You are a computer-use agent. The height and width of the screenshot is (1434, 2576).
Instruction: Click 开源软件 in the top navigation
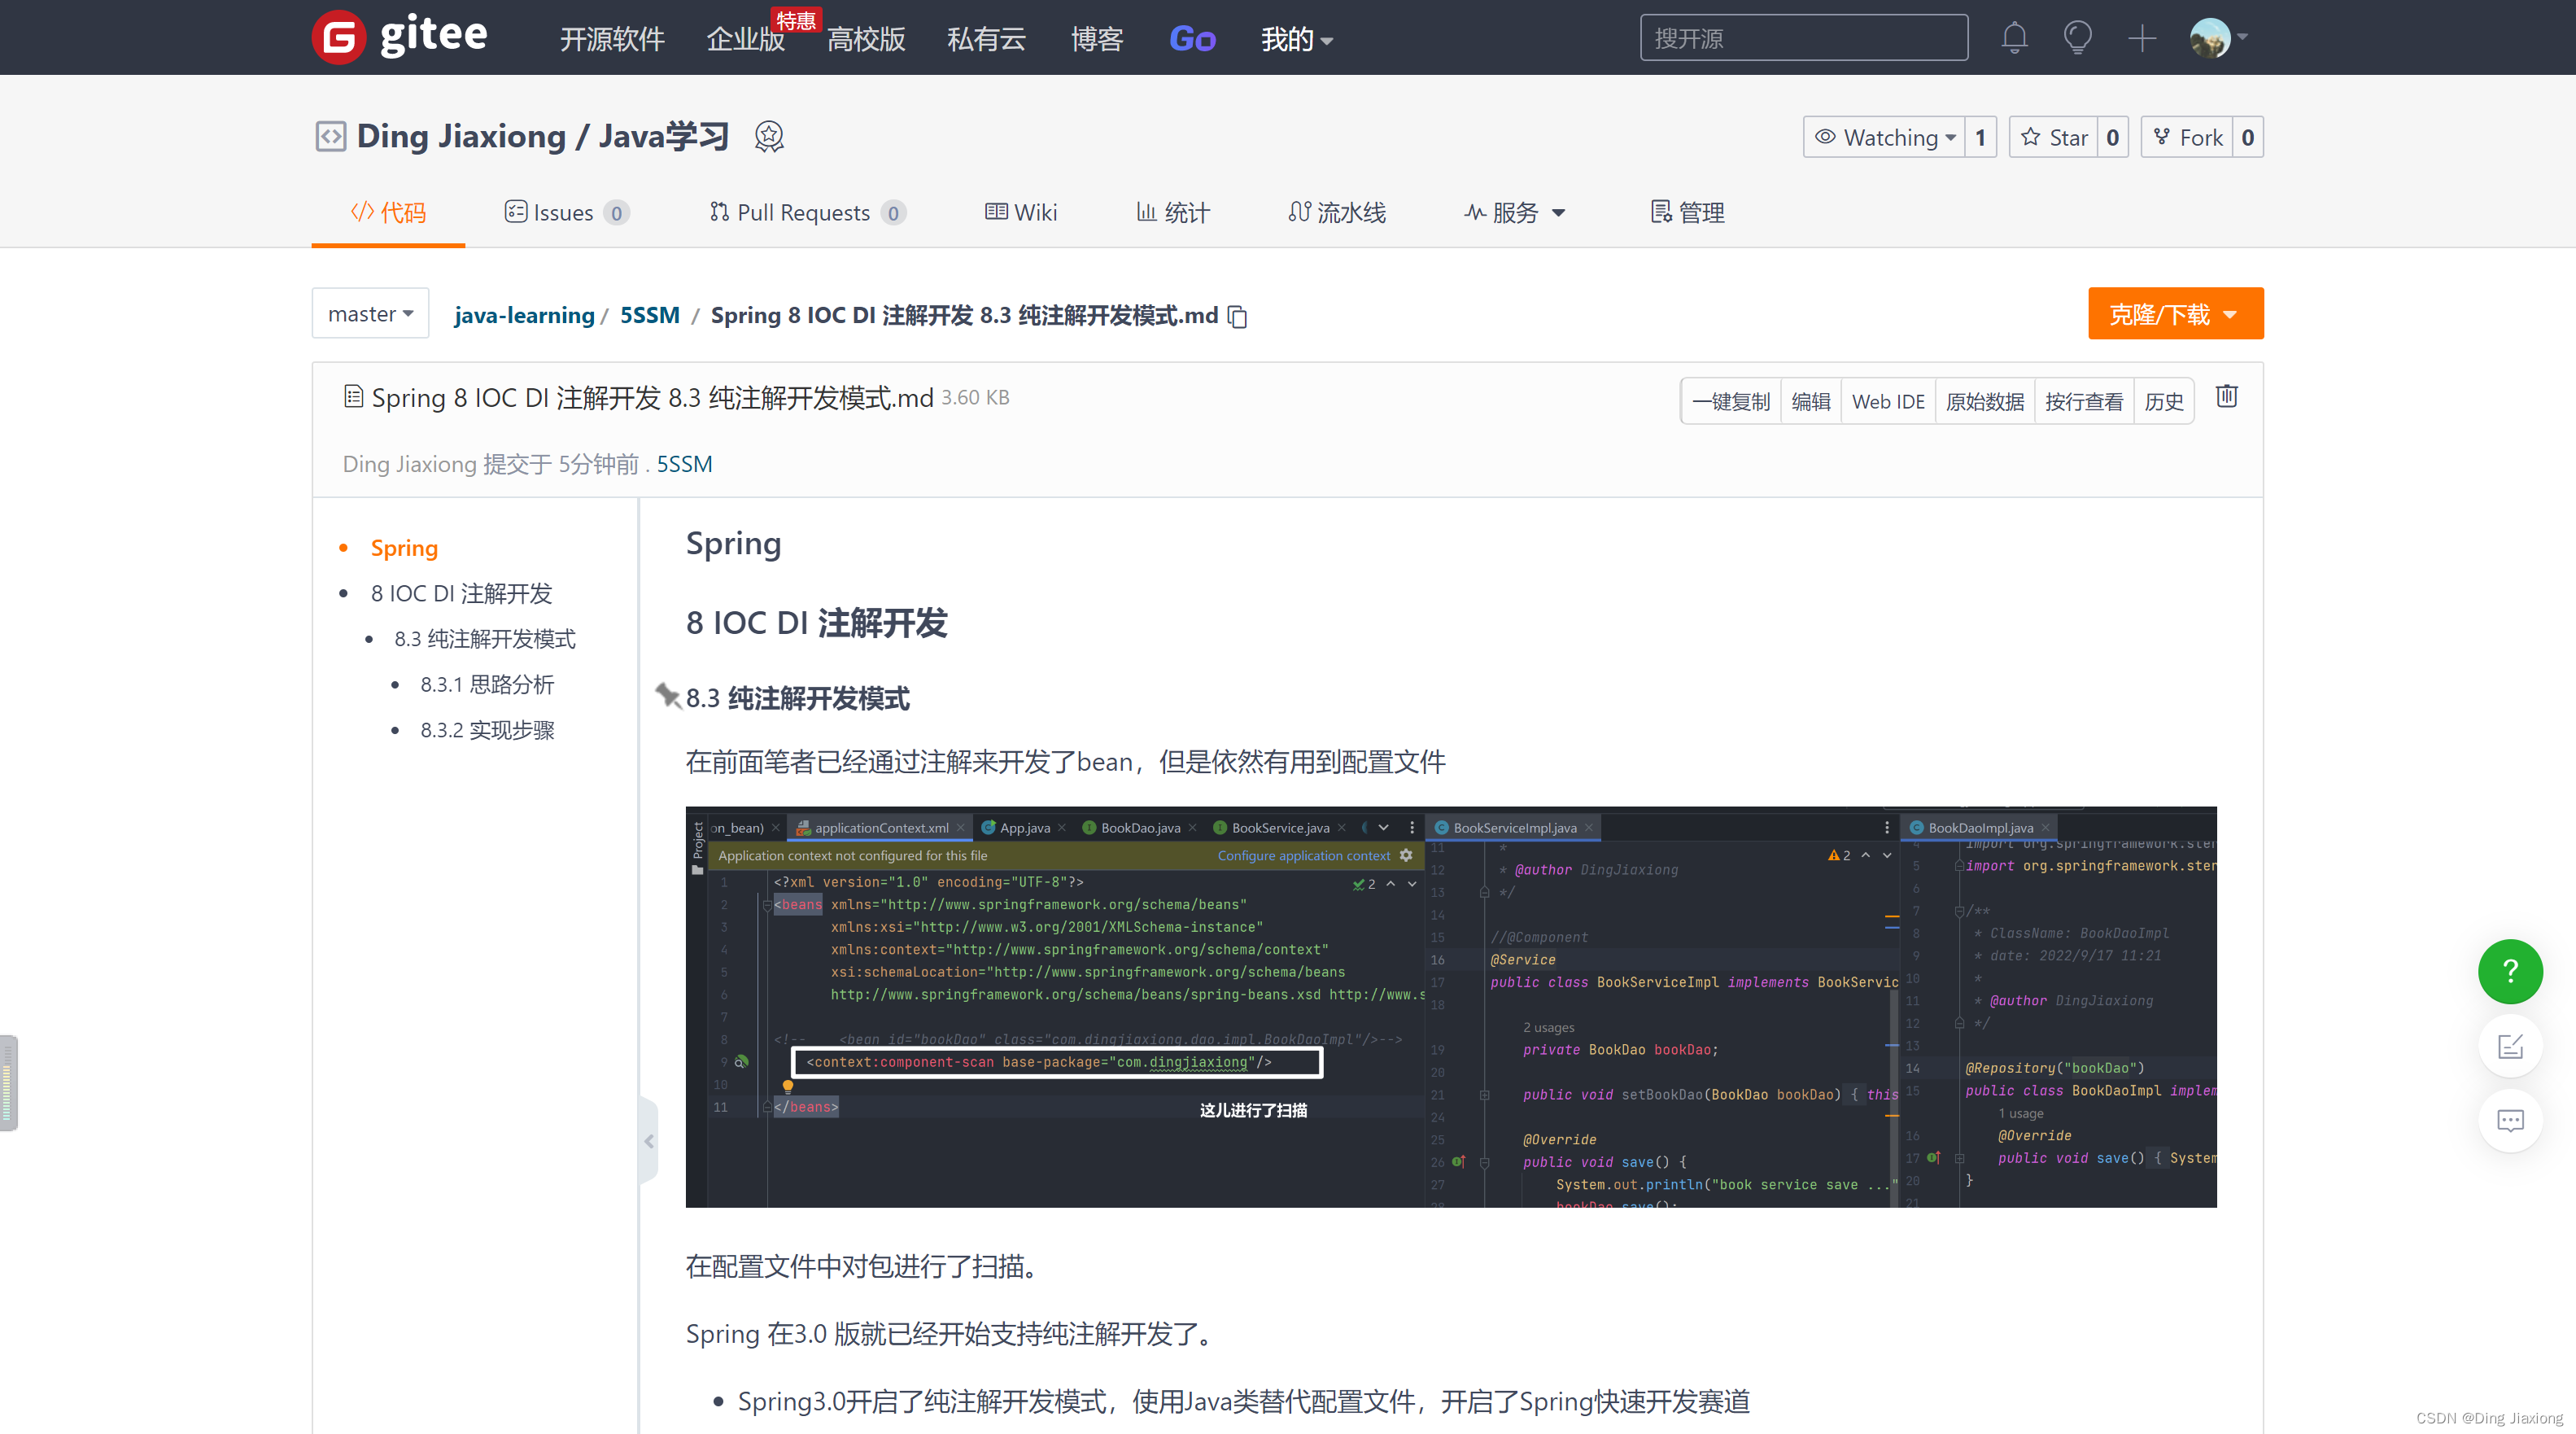click(x=612, y=39)
